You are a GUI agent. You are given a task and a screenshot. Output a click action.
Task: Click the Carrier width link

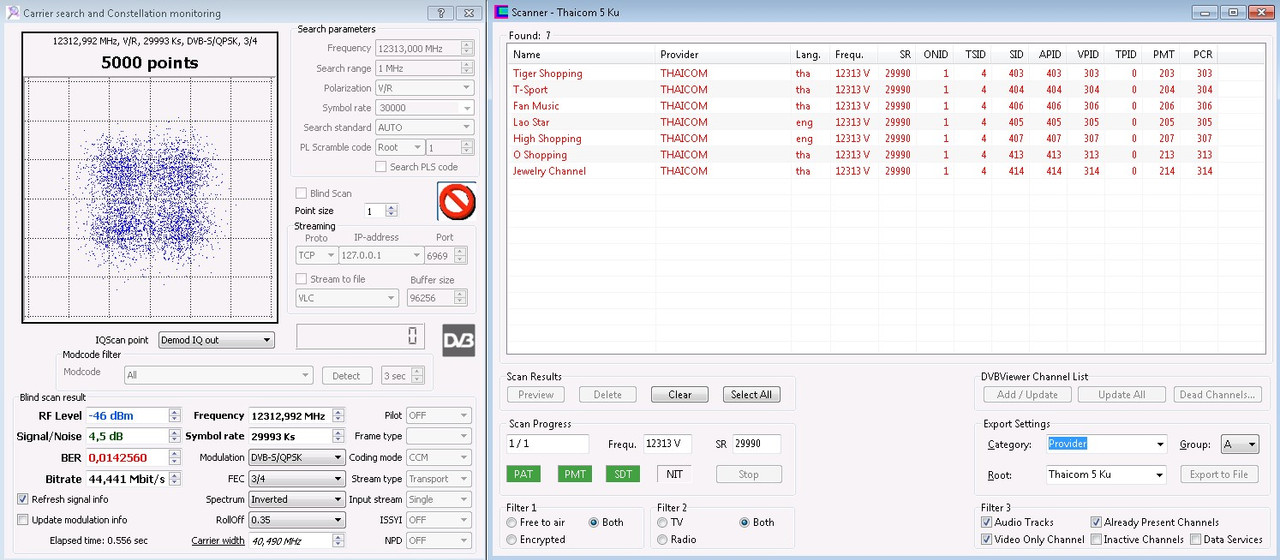point(218,541)
